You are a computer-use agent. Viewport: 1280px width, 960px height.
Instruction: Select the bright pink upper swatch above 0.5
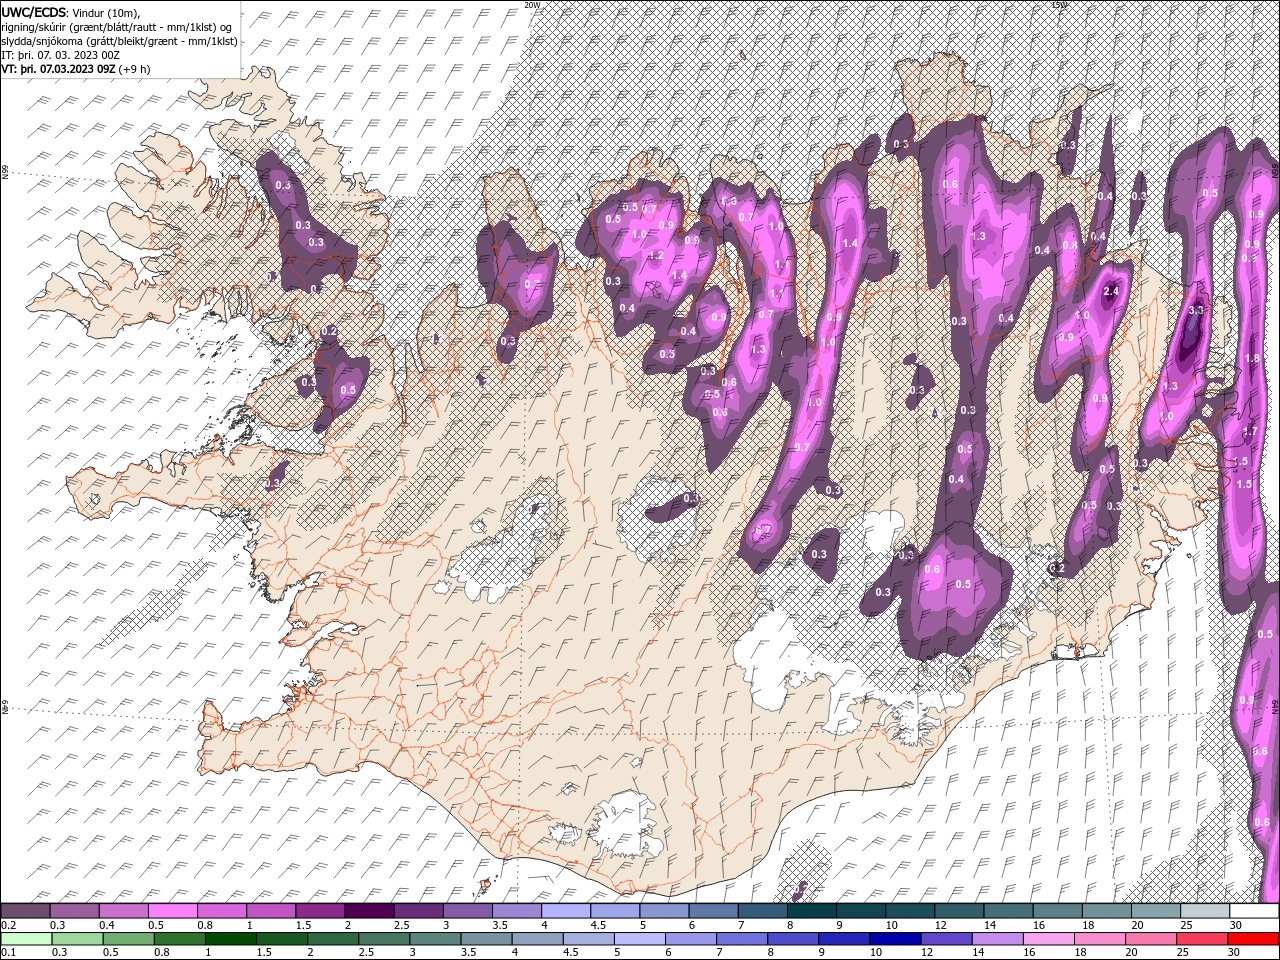coord(172,911)
